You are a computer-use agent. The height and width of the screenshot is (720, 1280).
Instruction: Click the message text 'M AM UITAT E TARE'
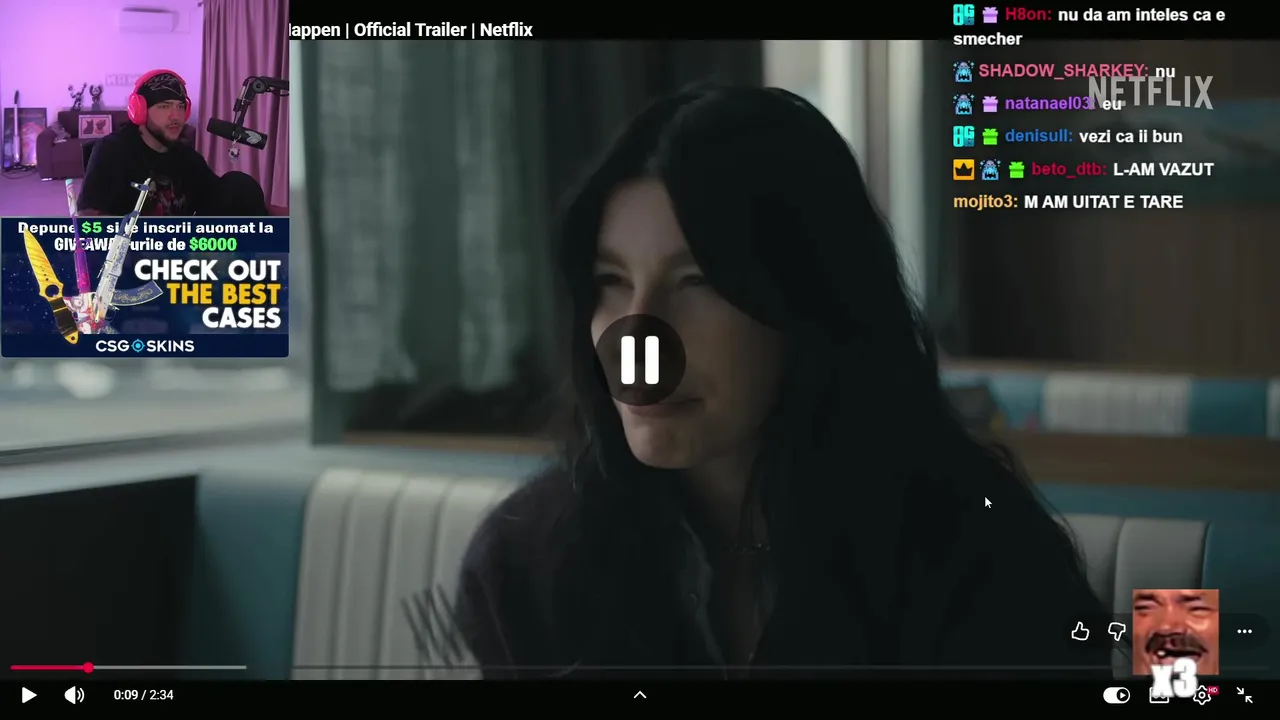1104,202
